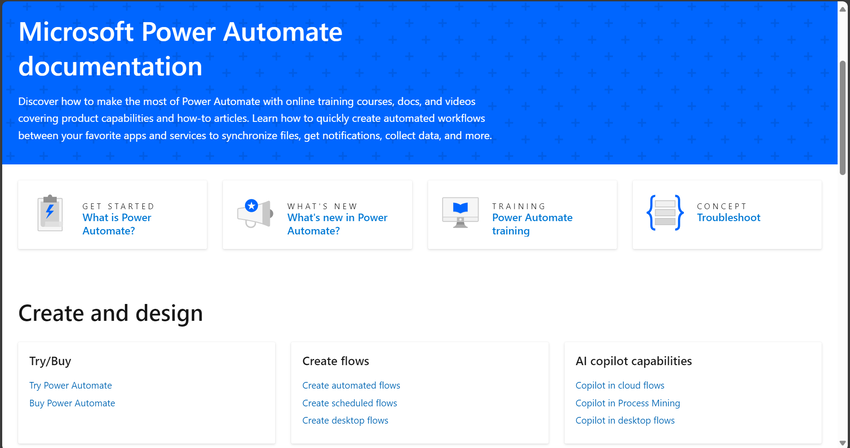Click the 'Microsoft Power Automate documentation' heading
Image resolution: width=850 pixels, height=448 pixels.
coord(180,49)
